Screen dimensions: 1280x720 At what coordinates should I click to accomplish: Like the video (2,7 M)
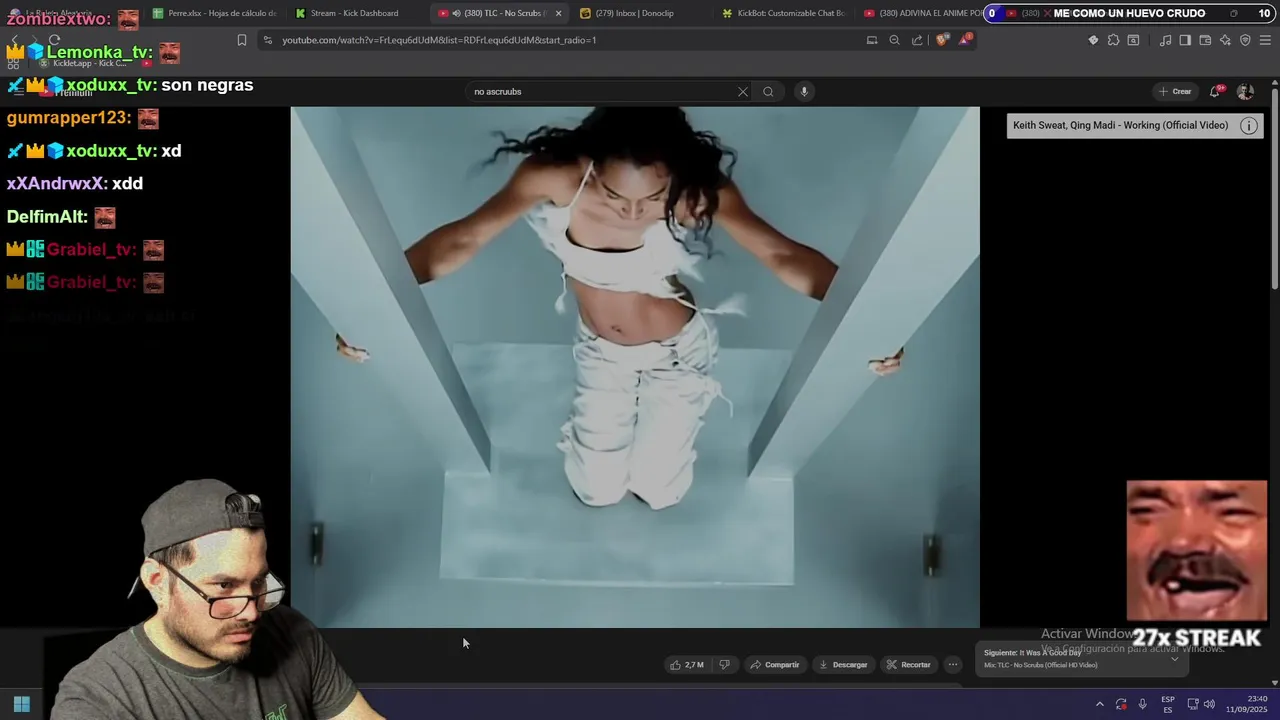click(x=687, y=664)
